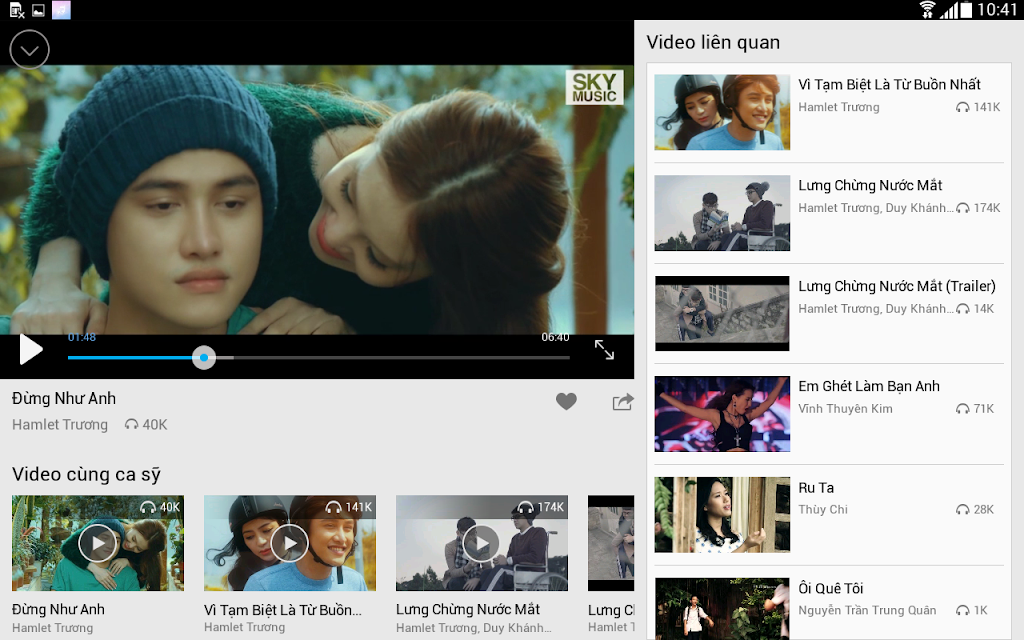The width and height of the screenshot is (1024, 640).
Task: Open Ôi Quê Tôi related video
Action: (828, 609)
